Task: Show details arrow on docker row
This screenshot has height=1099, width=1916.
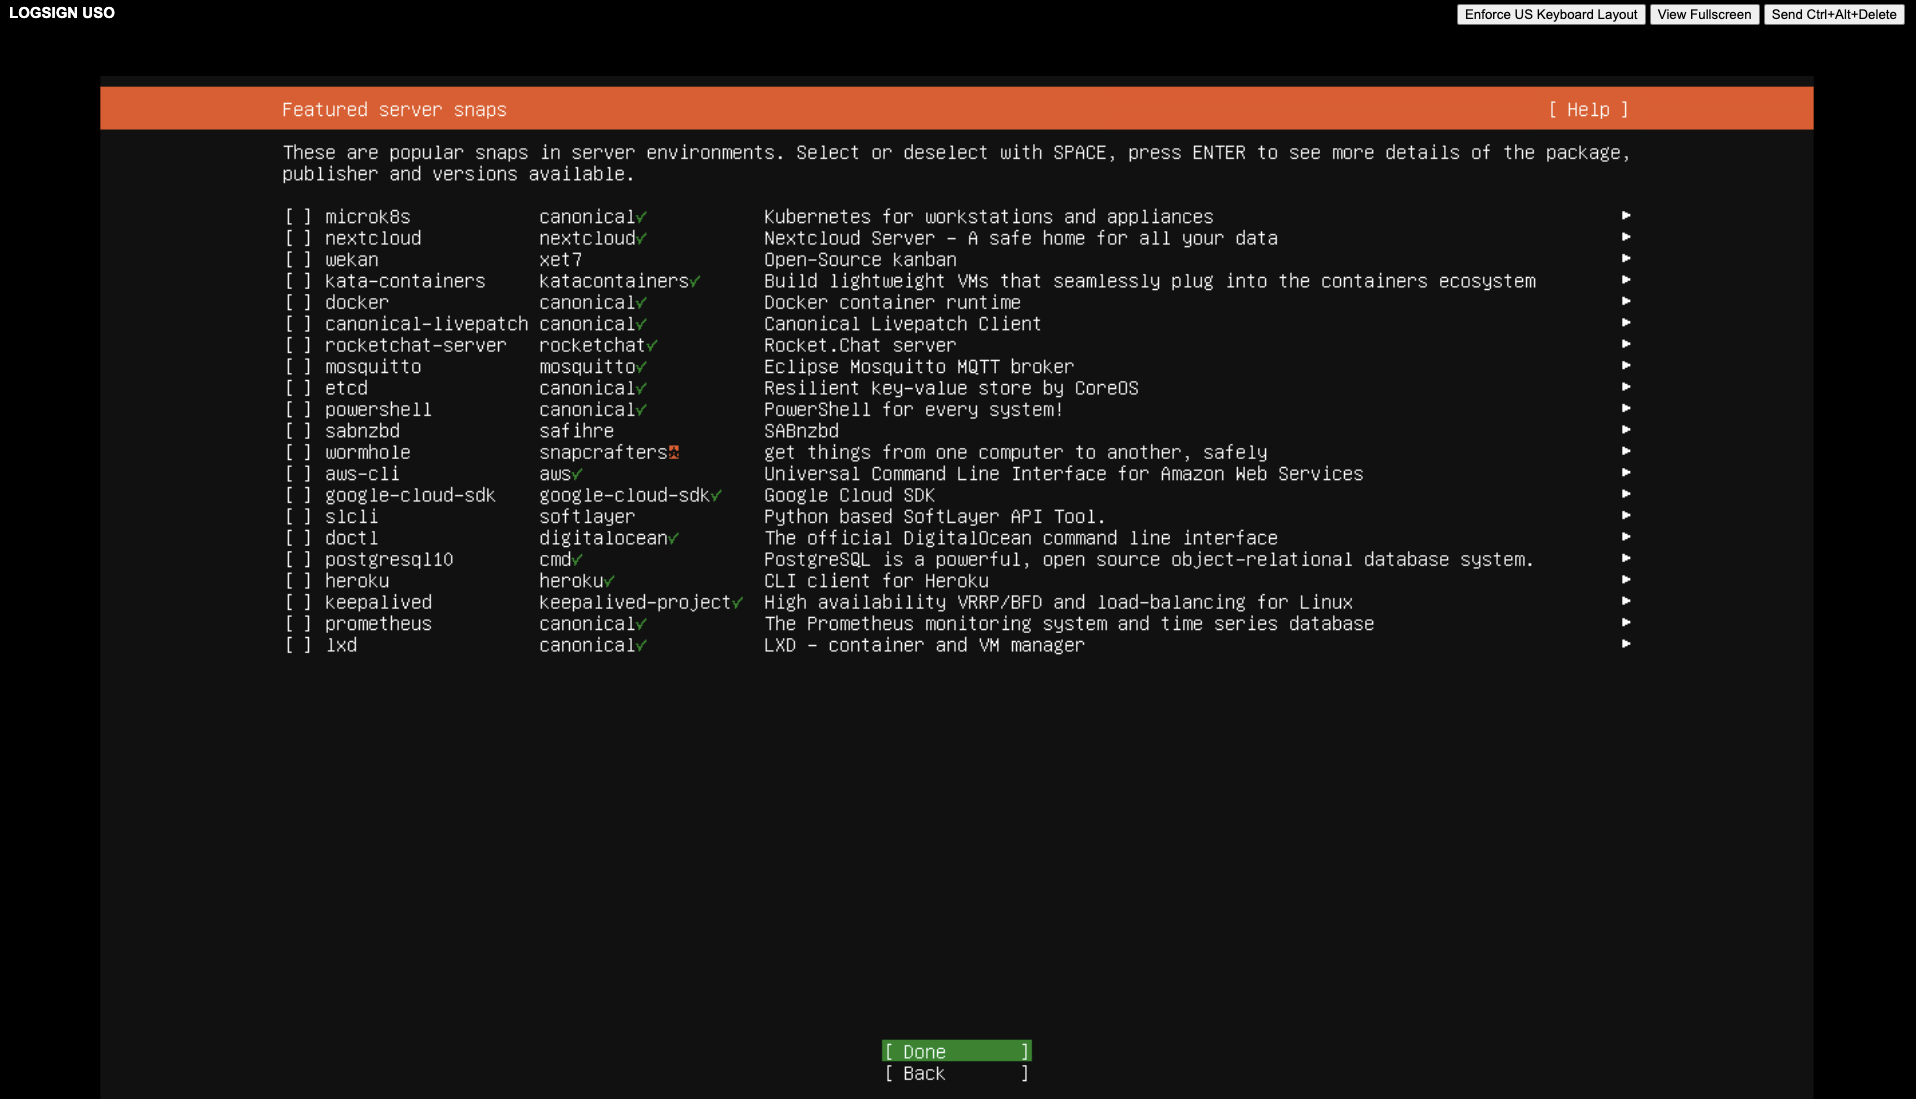Action: tap(1626, 302)
